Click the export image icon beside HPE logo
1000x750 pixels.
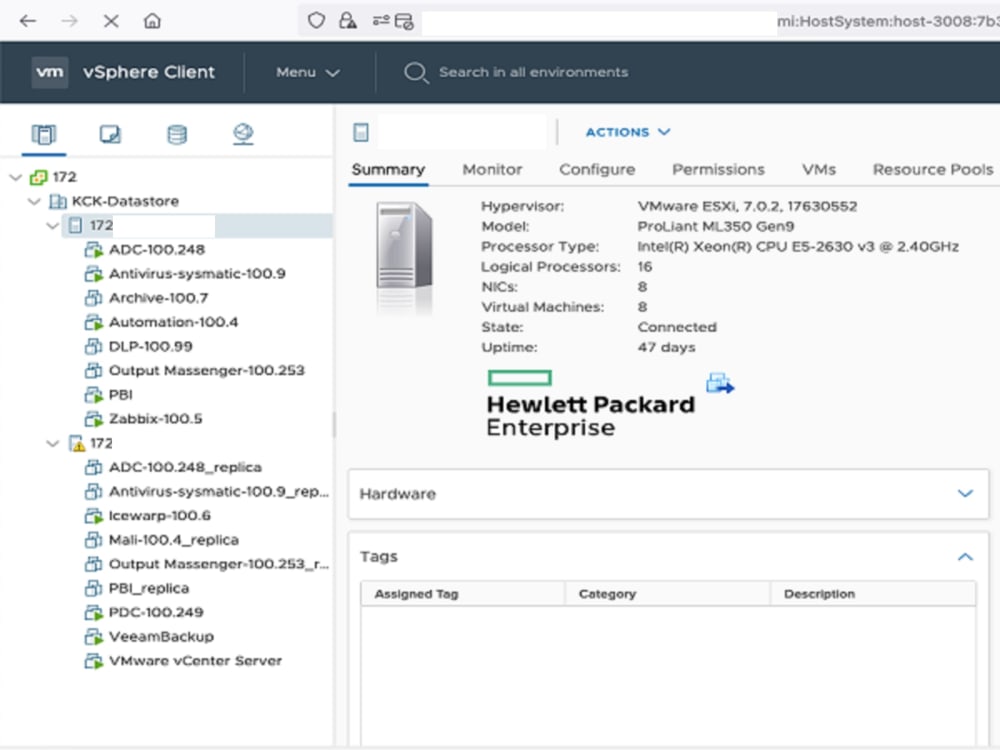click(720, 383)
